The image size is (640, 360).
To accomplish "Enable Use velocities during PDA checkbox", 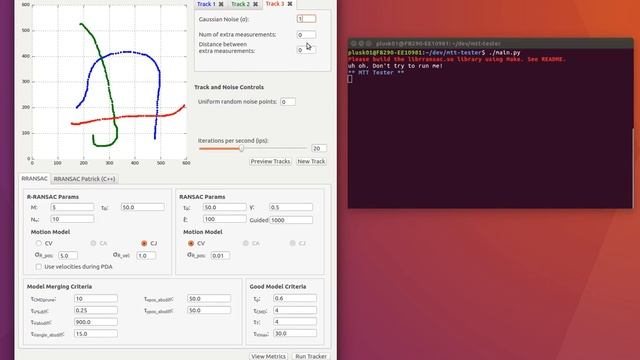I will [38, 267].
